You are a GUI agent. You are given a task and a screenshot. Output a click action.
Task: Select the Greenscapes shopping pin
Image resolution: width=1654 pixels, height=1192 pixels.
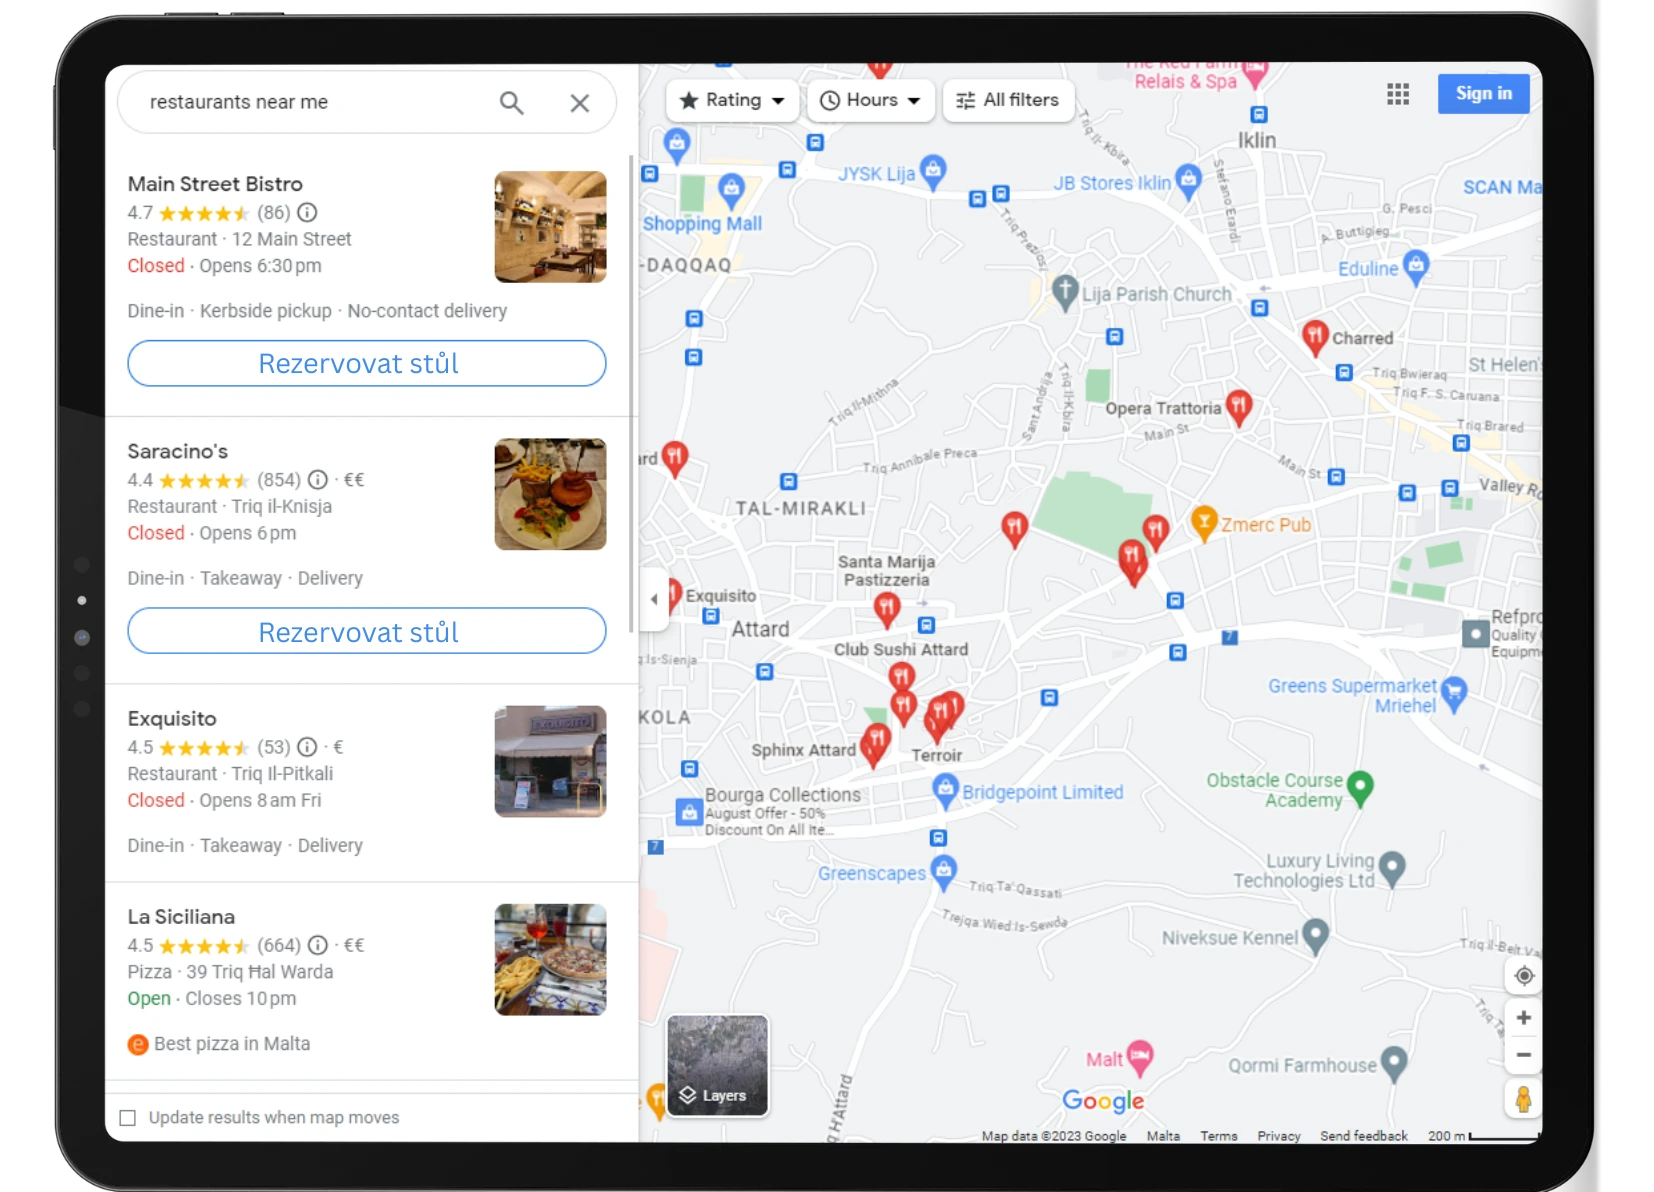click(943, 872)
